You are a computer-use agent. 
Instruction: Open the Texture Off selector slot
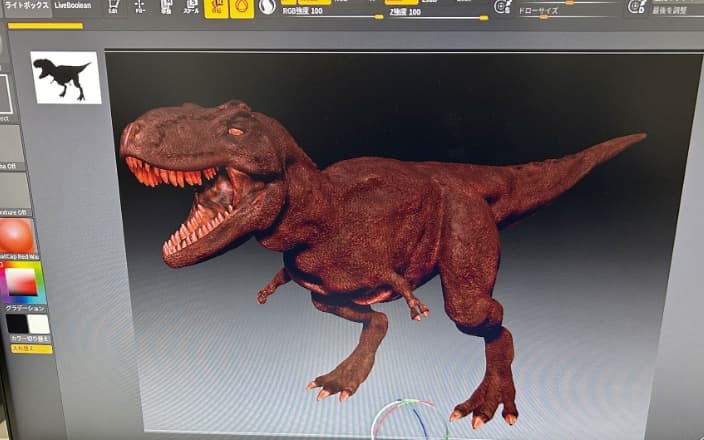coord(14,192)
